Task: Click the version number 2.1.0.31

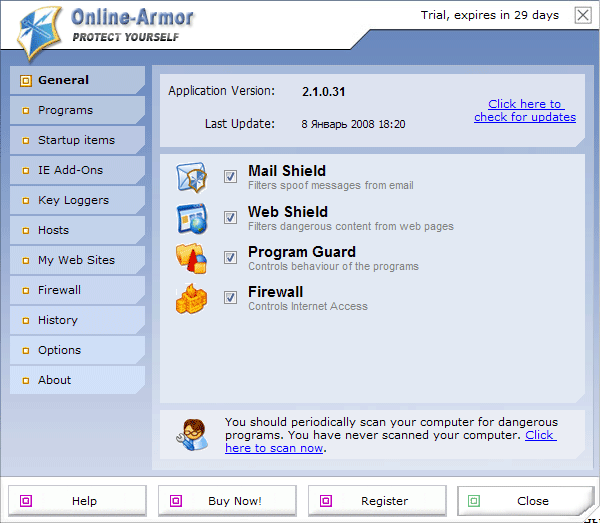Action: point(323,92)
